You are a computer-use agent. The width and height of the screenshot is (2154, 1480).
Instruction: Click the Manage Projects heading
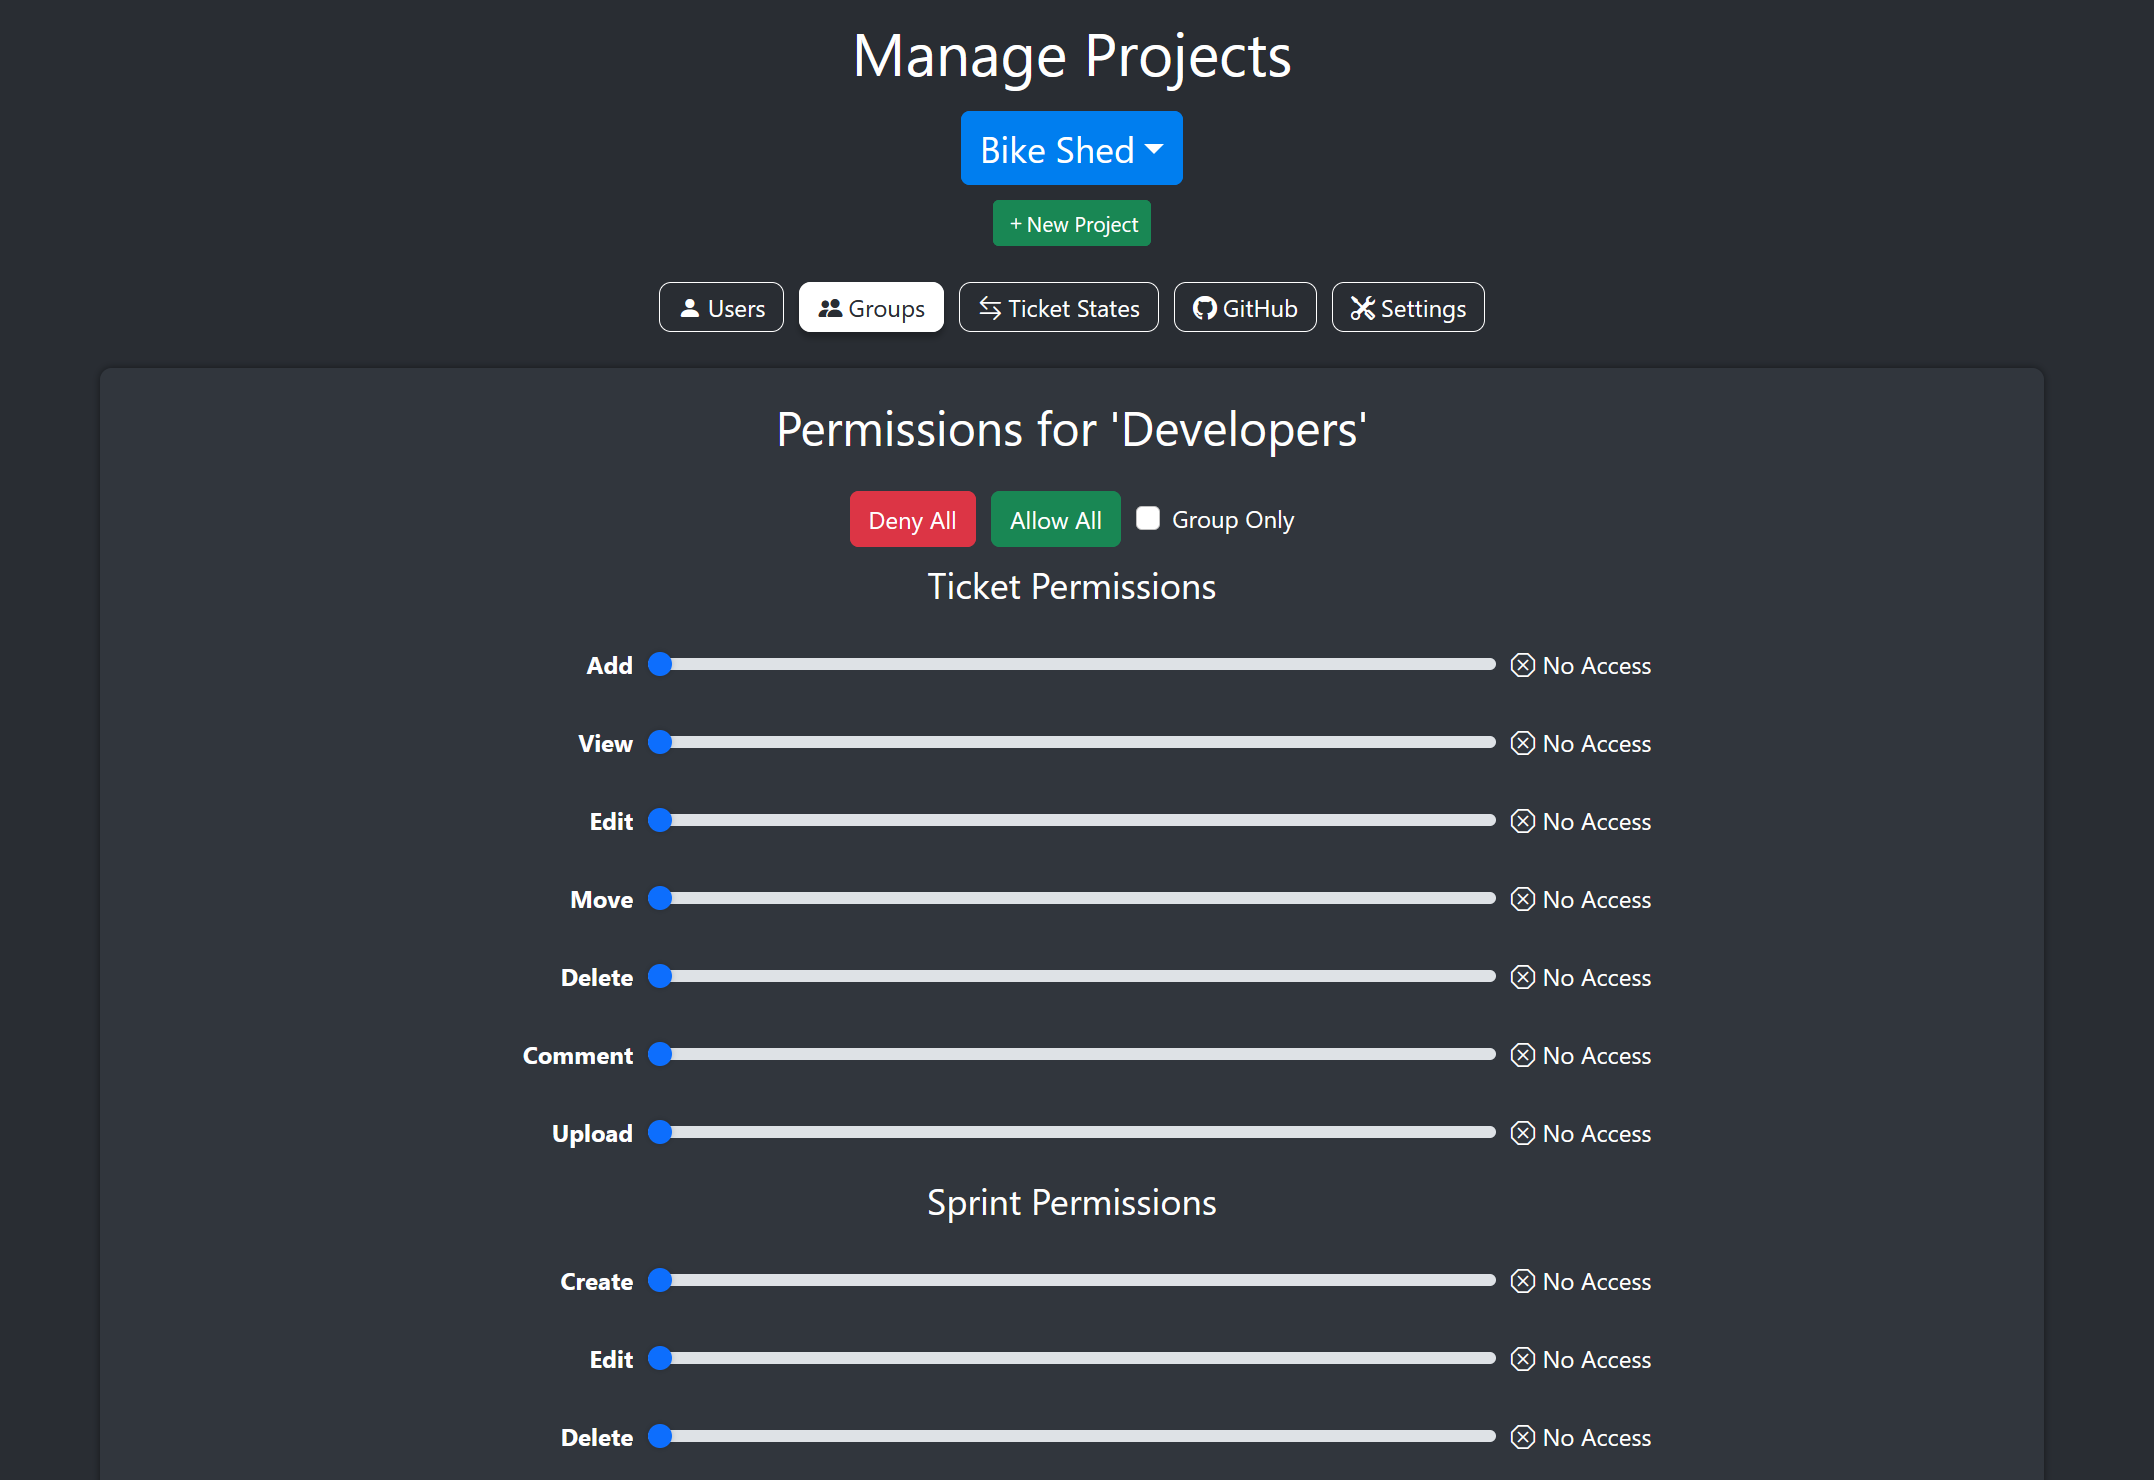click(1072, 55)
